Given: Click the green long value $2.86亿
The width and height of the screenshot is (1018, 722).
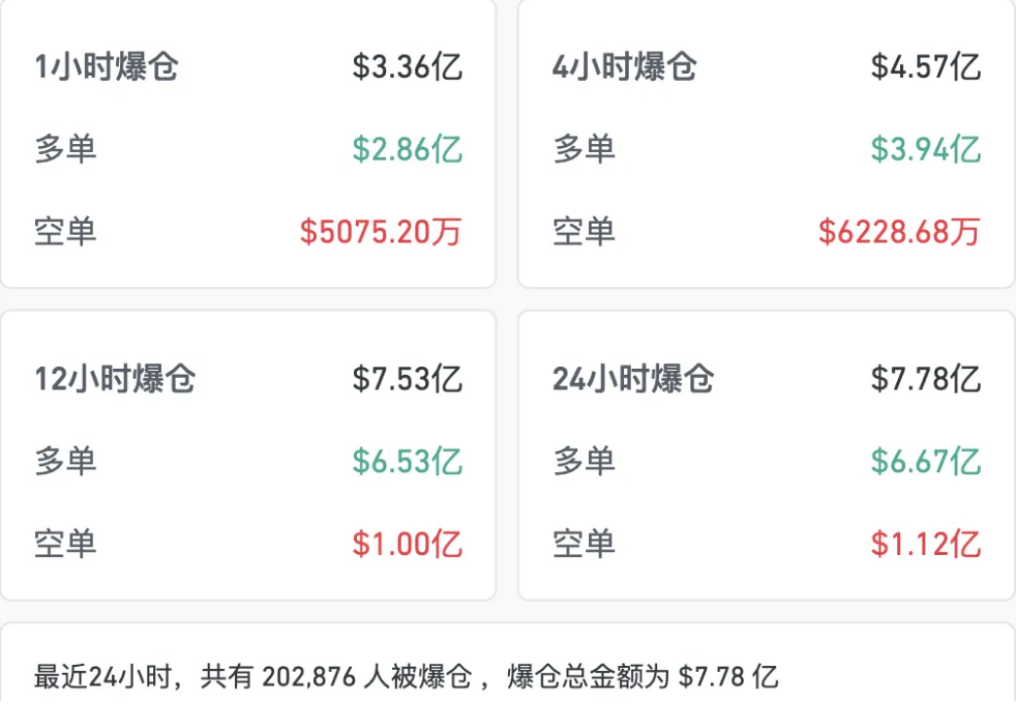Looking at the screenshot, I should 407,150.
